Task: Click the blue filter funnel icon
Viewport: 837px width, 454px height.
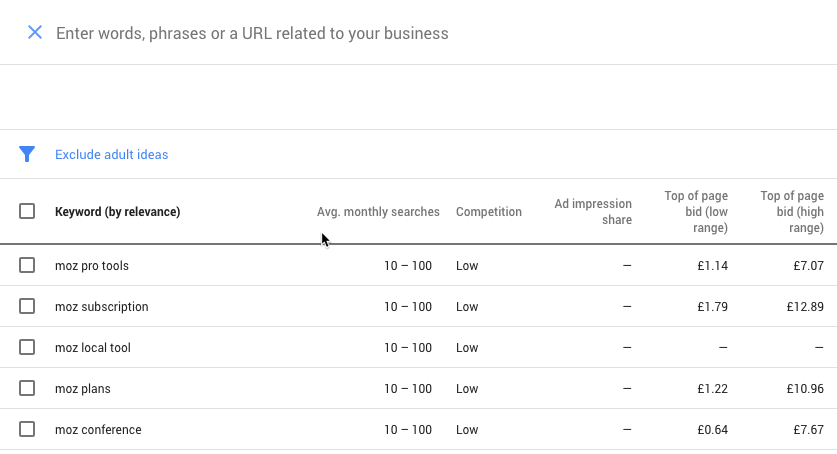Action: pyautogui.click(x=27, y=154)
